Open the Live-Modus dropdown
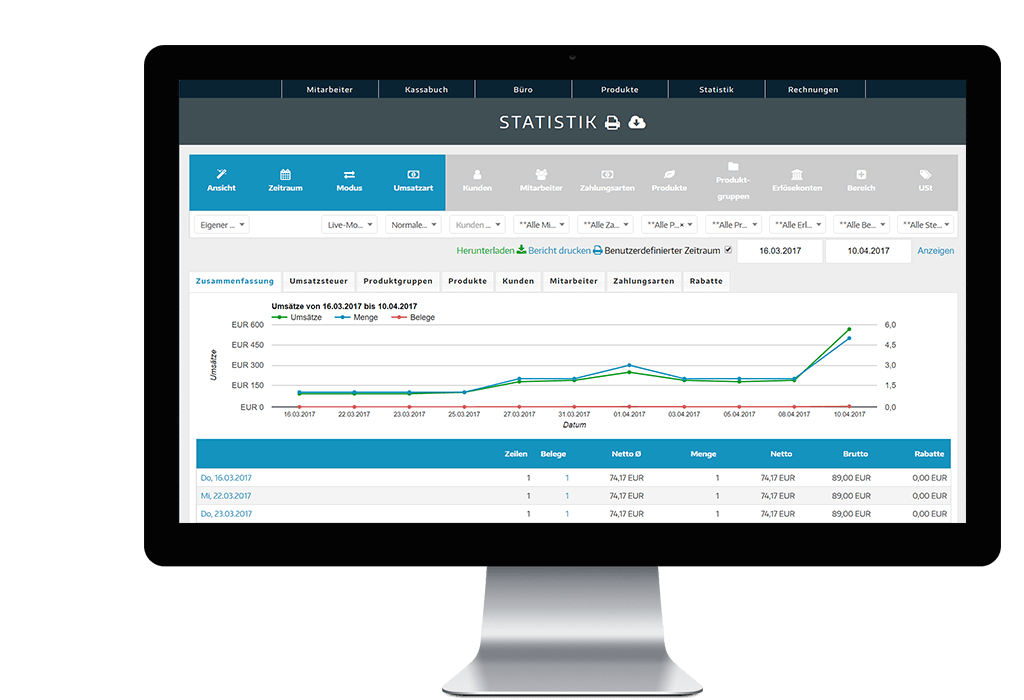Viewport: 1024px width, 700px height. coord(350,223)
